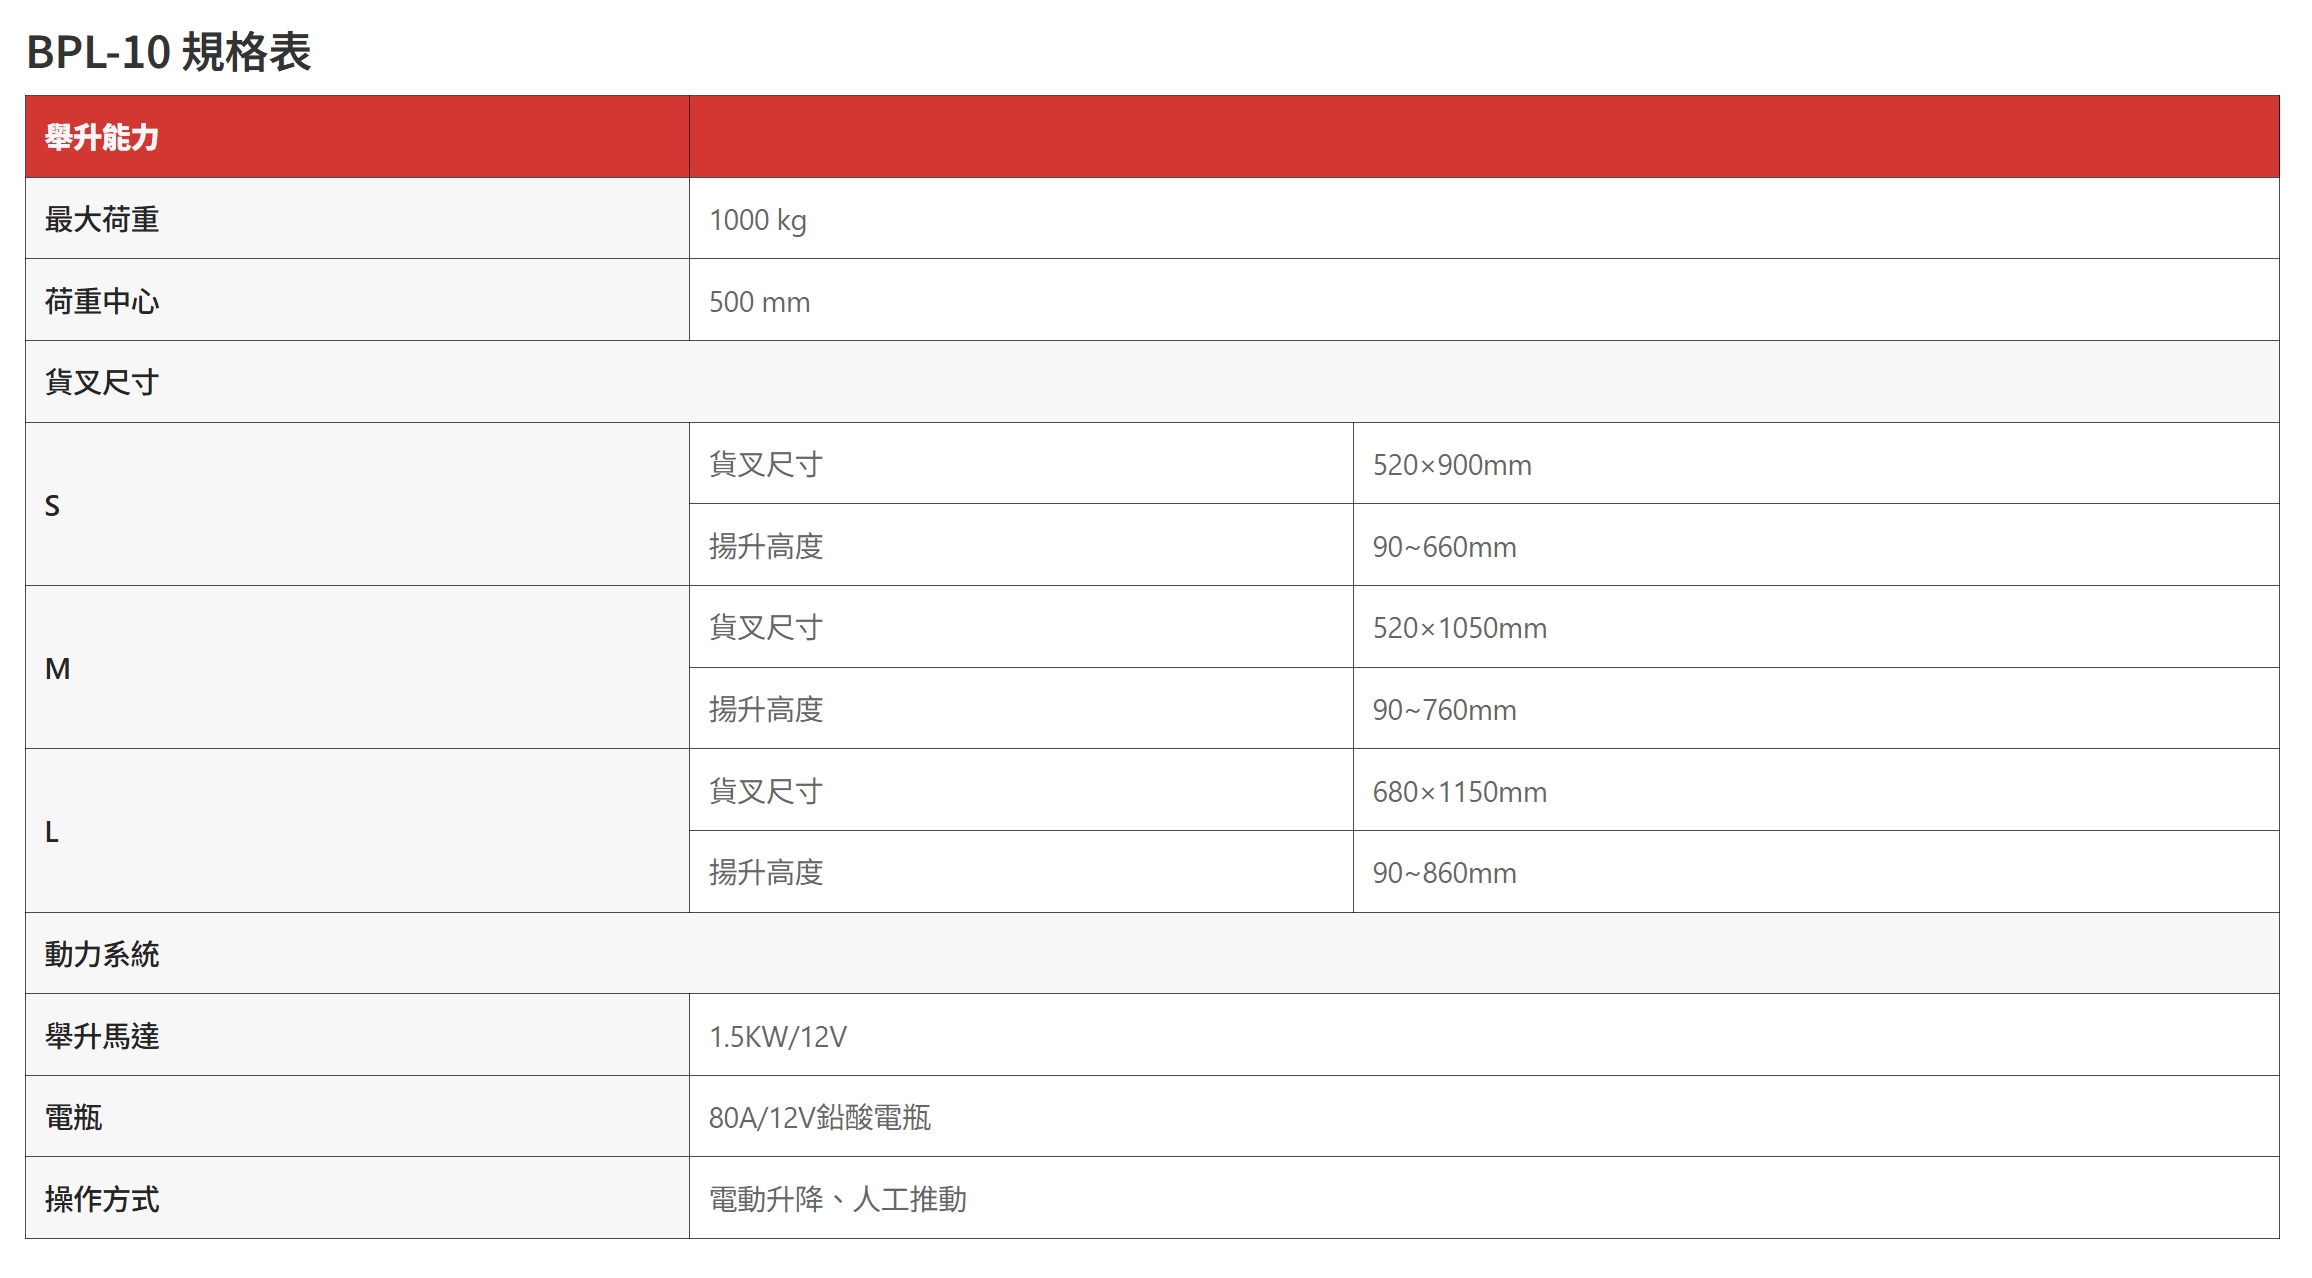Click the 1000 kg value cell
The height and width of the screenshot is (1278, 2312).
[x=757, y=220]
